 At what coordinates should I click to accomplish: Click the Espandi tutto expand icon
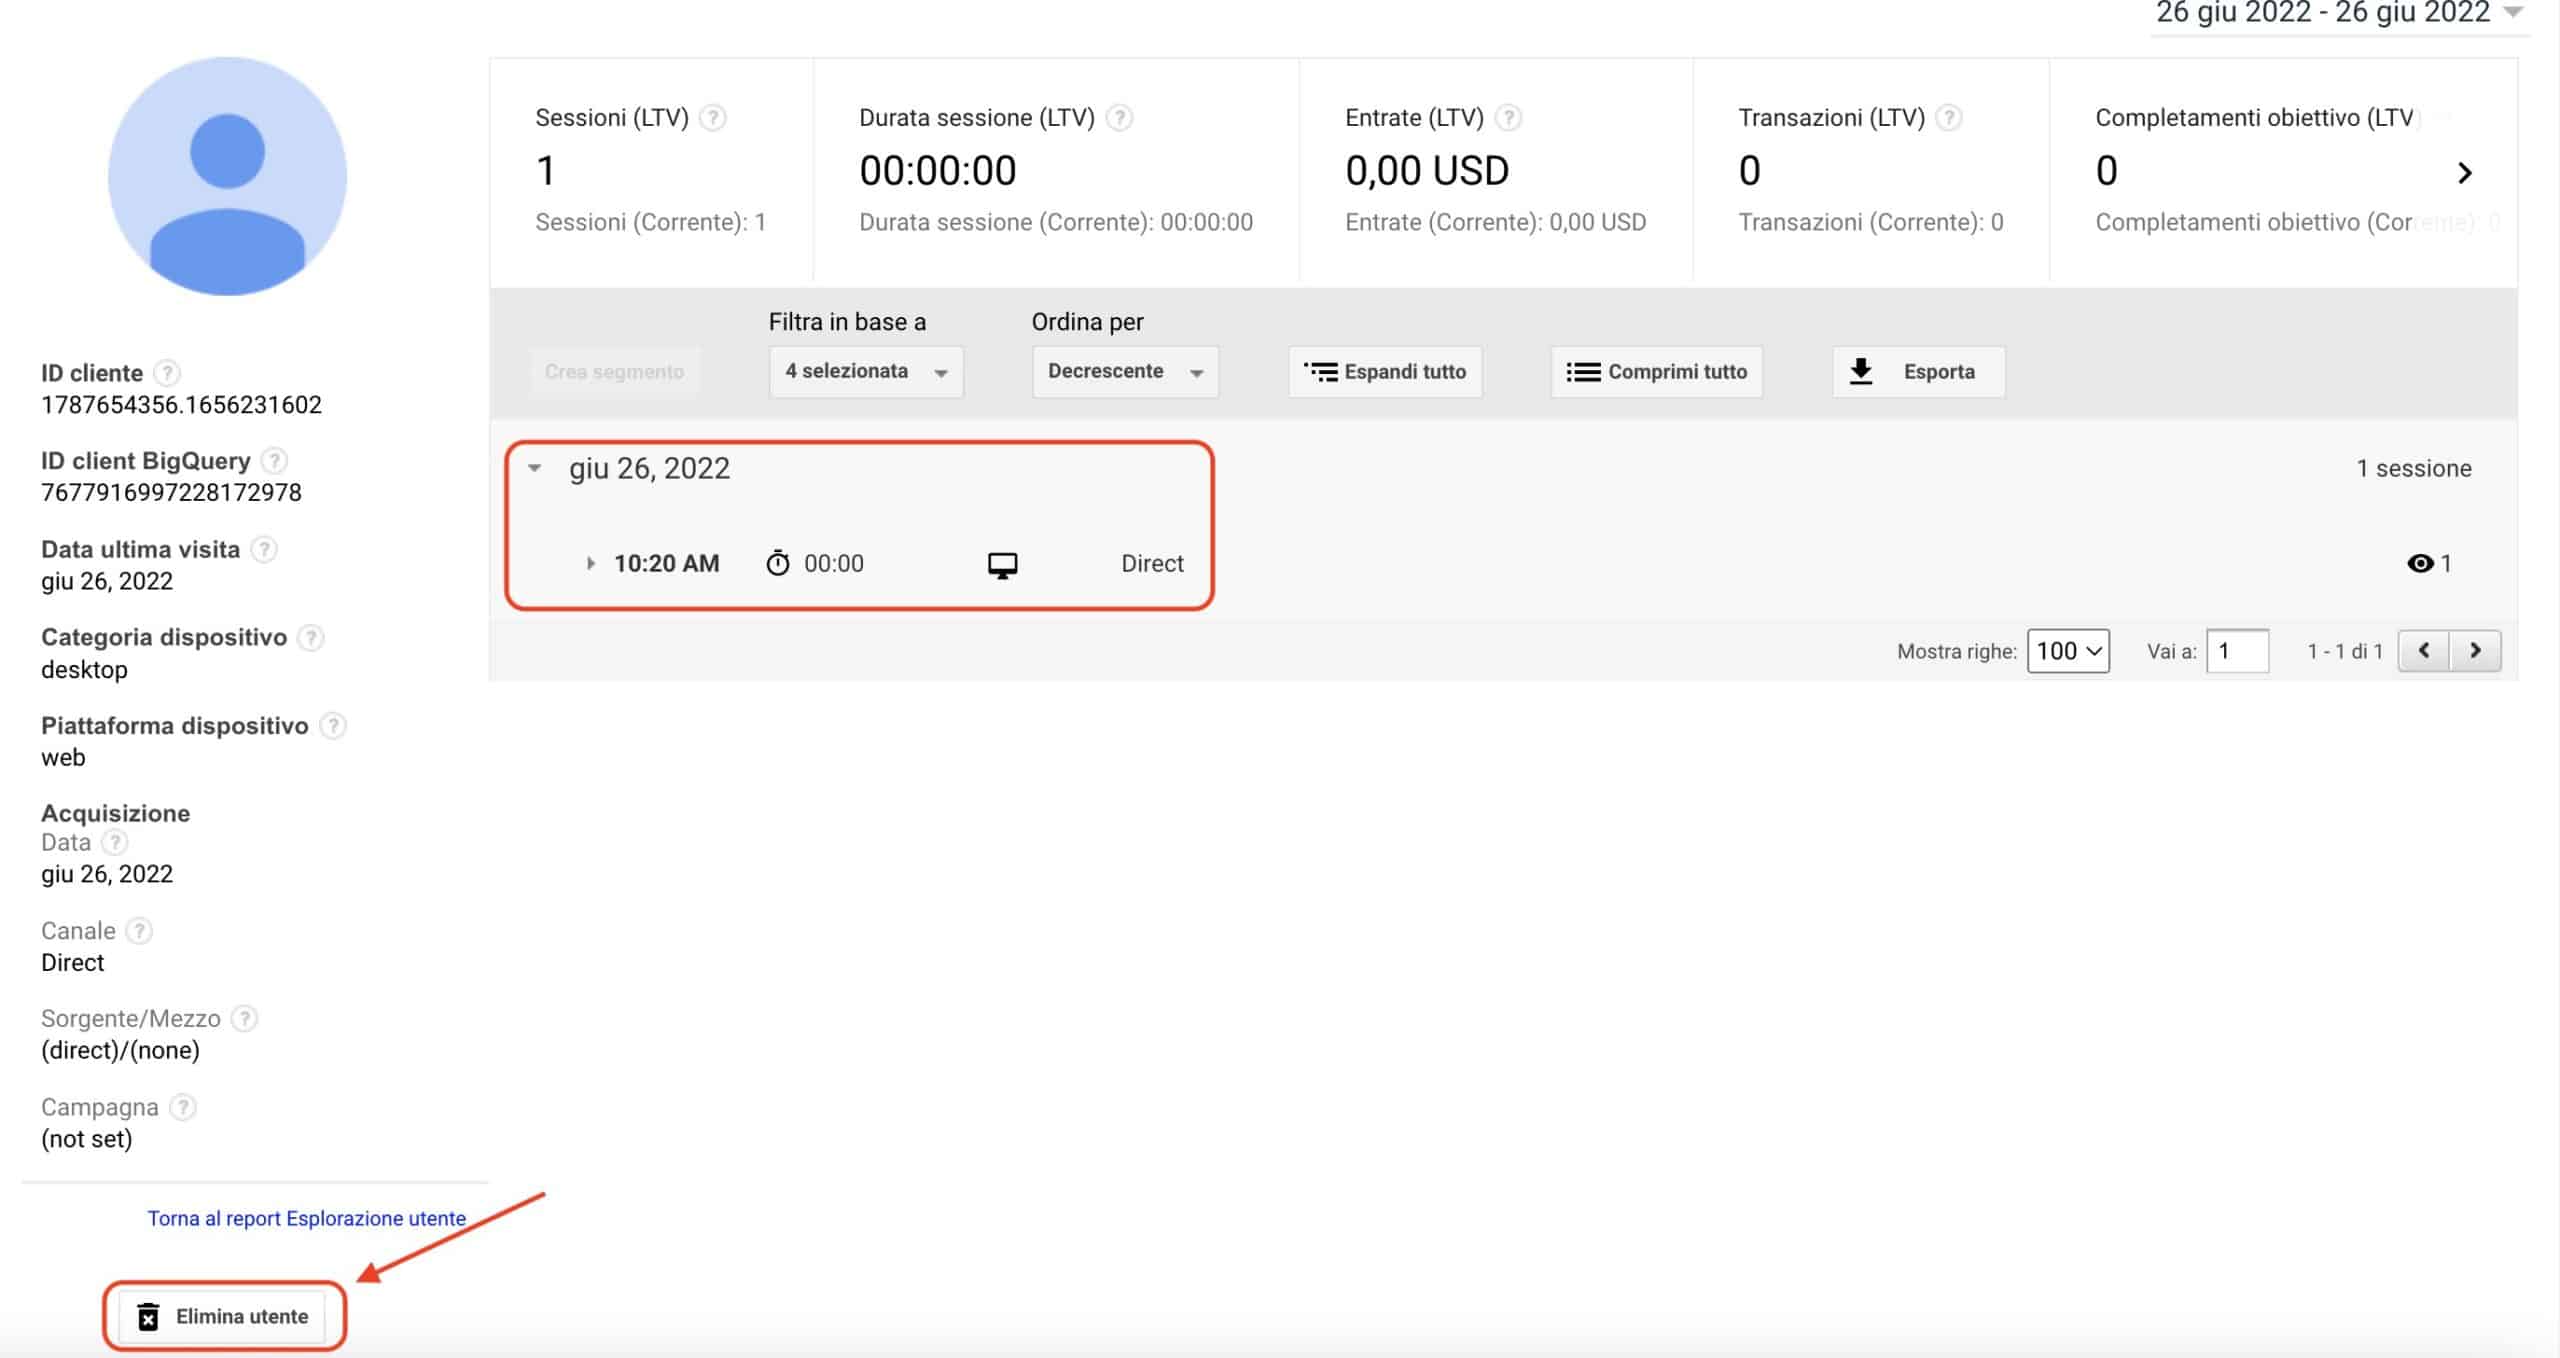[1322, 371]
